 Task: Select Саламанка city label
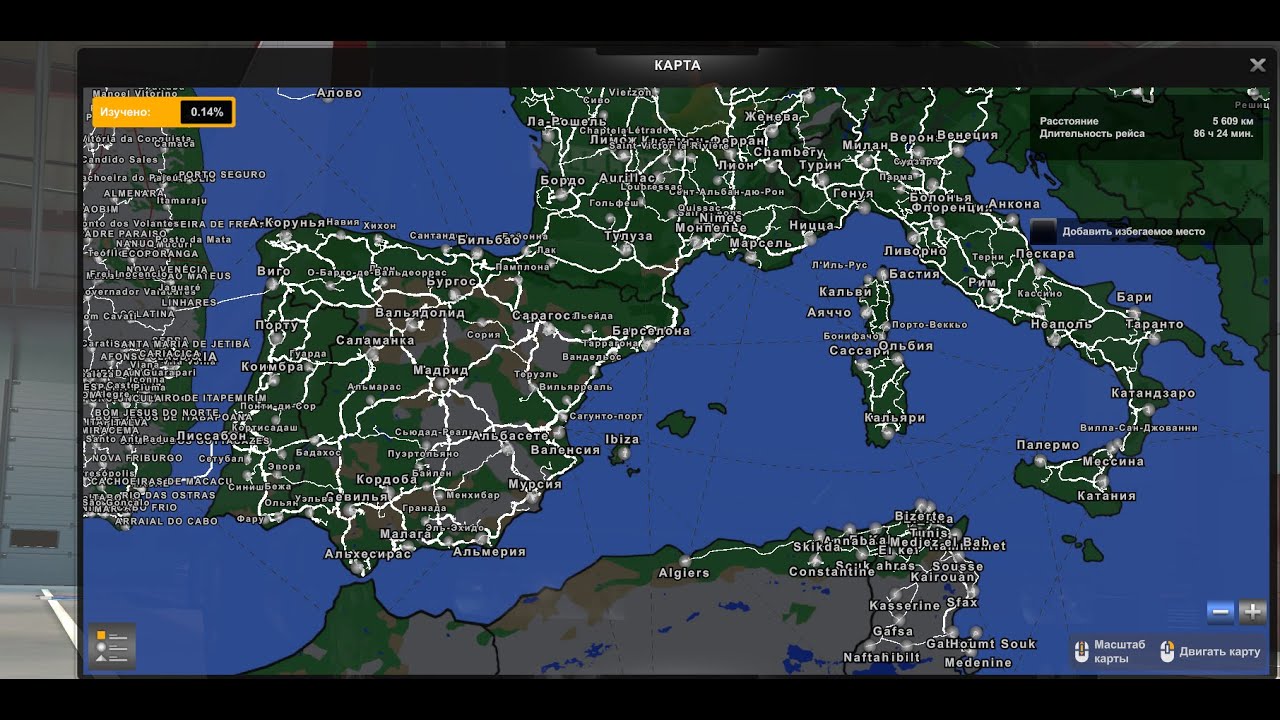[x=375, y=341]
